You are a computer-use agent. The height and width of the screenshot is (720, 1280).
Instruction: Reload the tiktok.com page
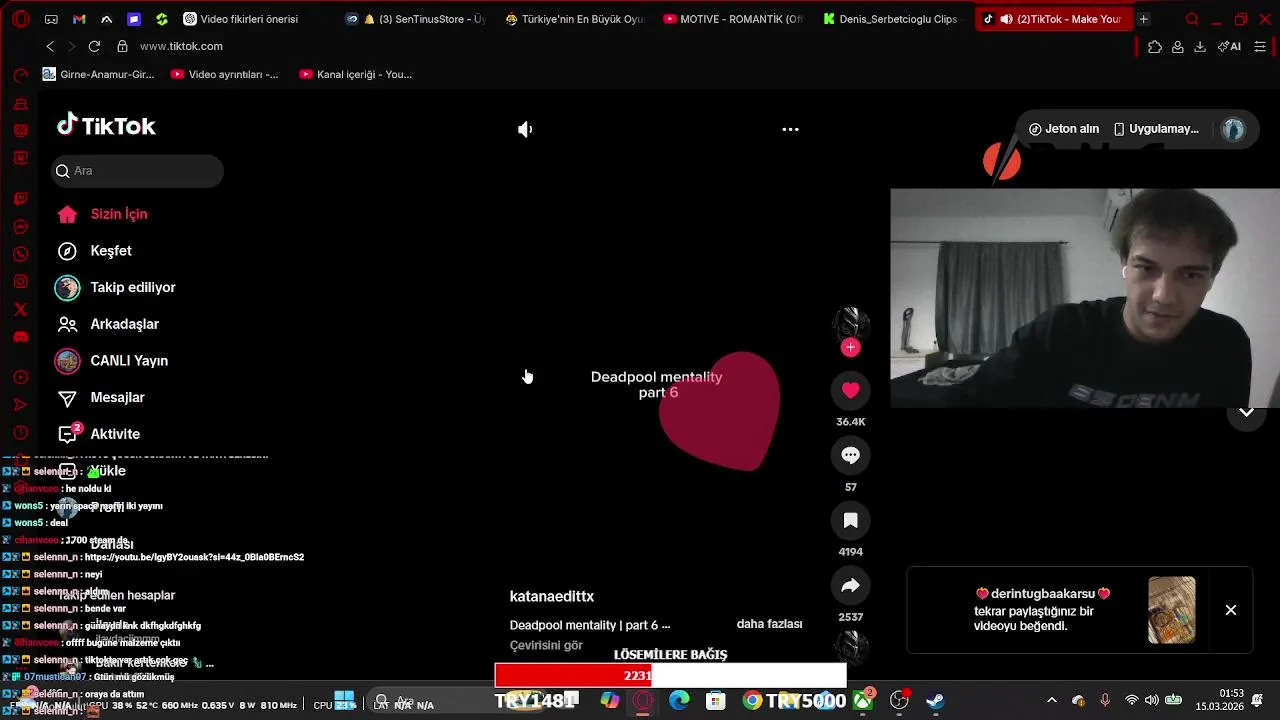coord(94,46)
